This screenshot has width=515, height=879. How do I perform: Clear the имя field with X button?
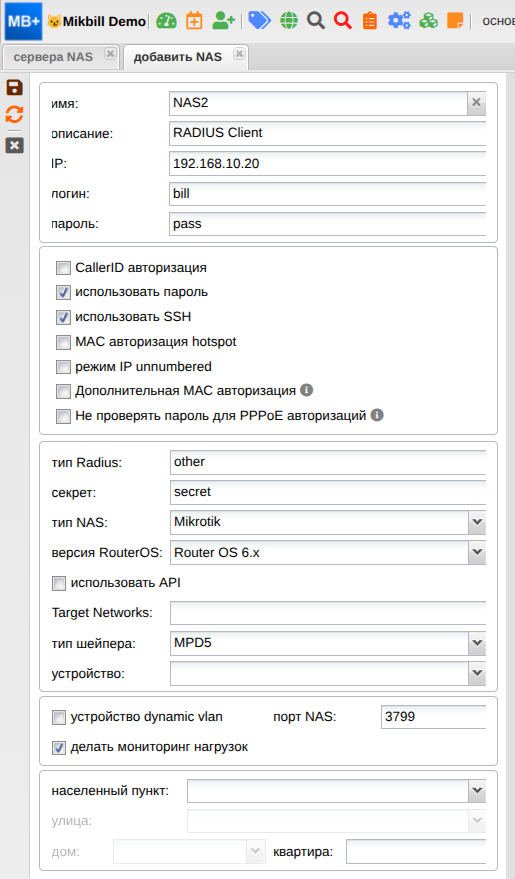(x=476, y=103)
